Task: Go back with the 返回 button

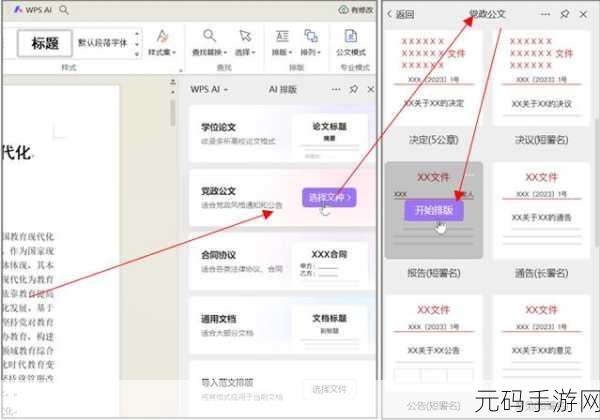Action: [400, 15]
